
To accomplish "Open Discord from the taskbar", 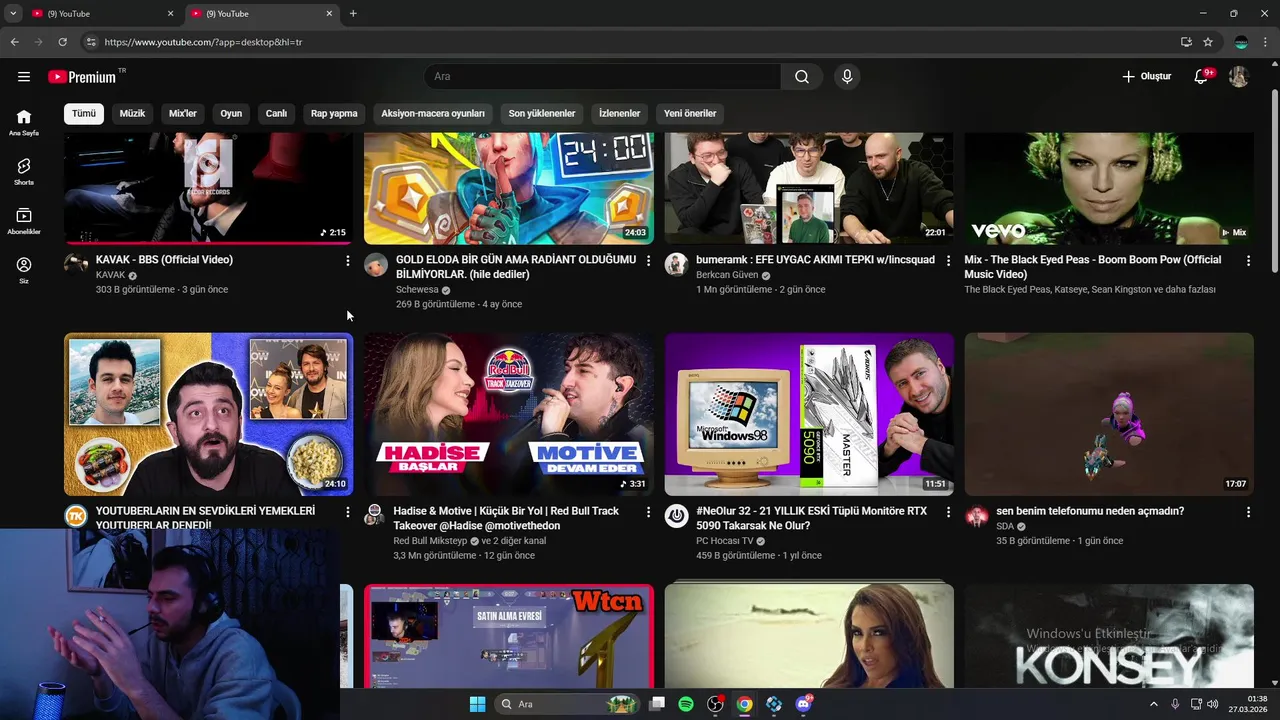I will 803,704.
